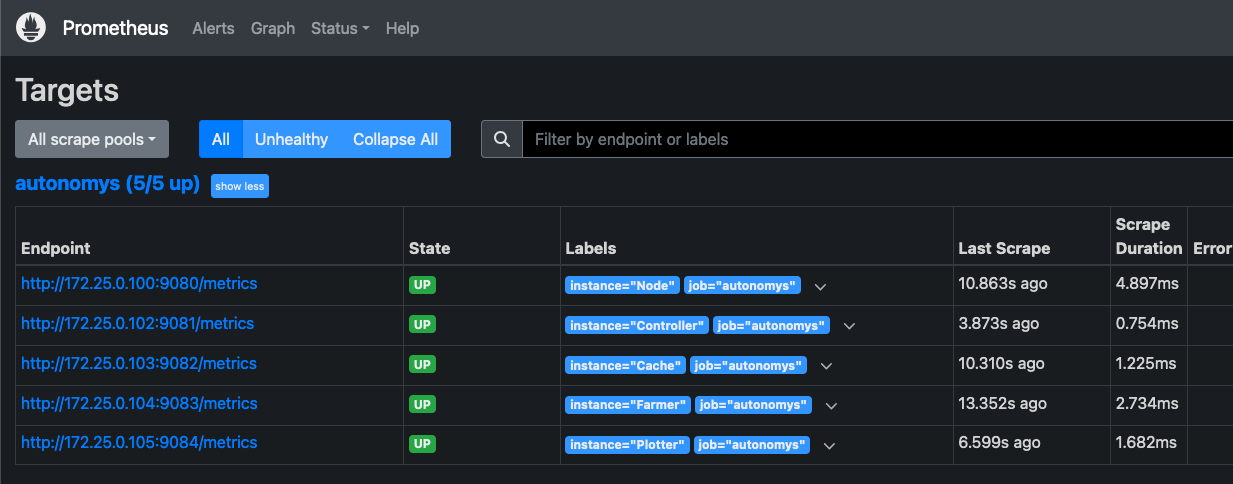Click the job="autonomys" badge in Node row
The image size is (1233, 484).
point(743,285)
